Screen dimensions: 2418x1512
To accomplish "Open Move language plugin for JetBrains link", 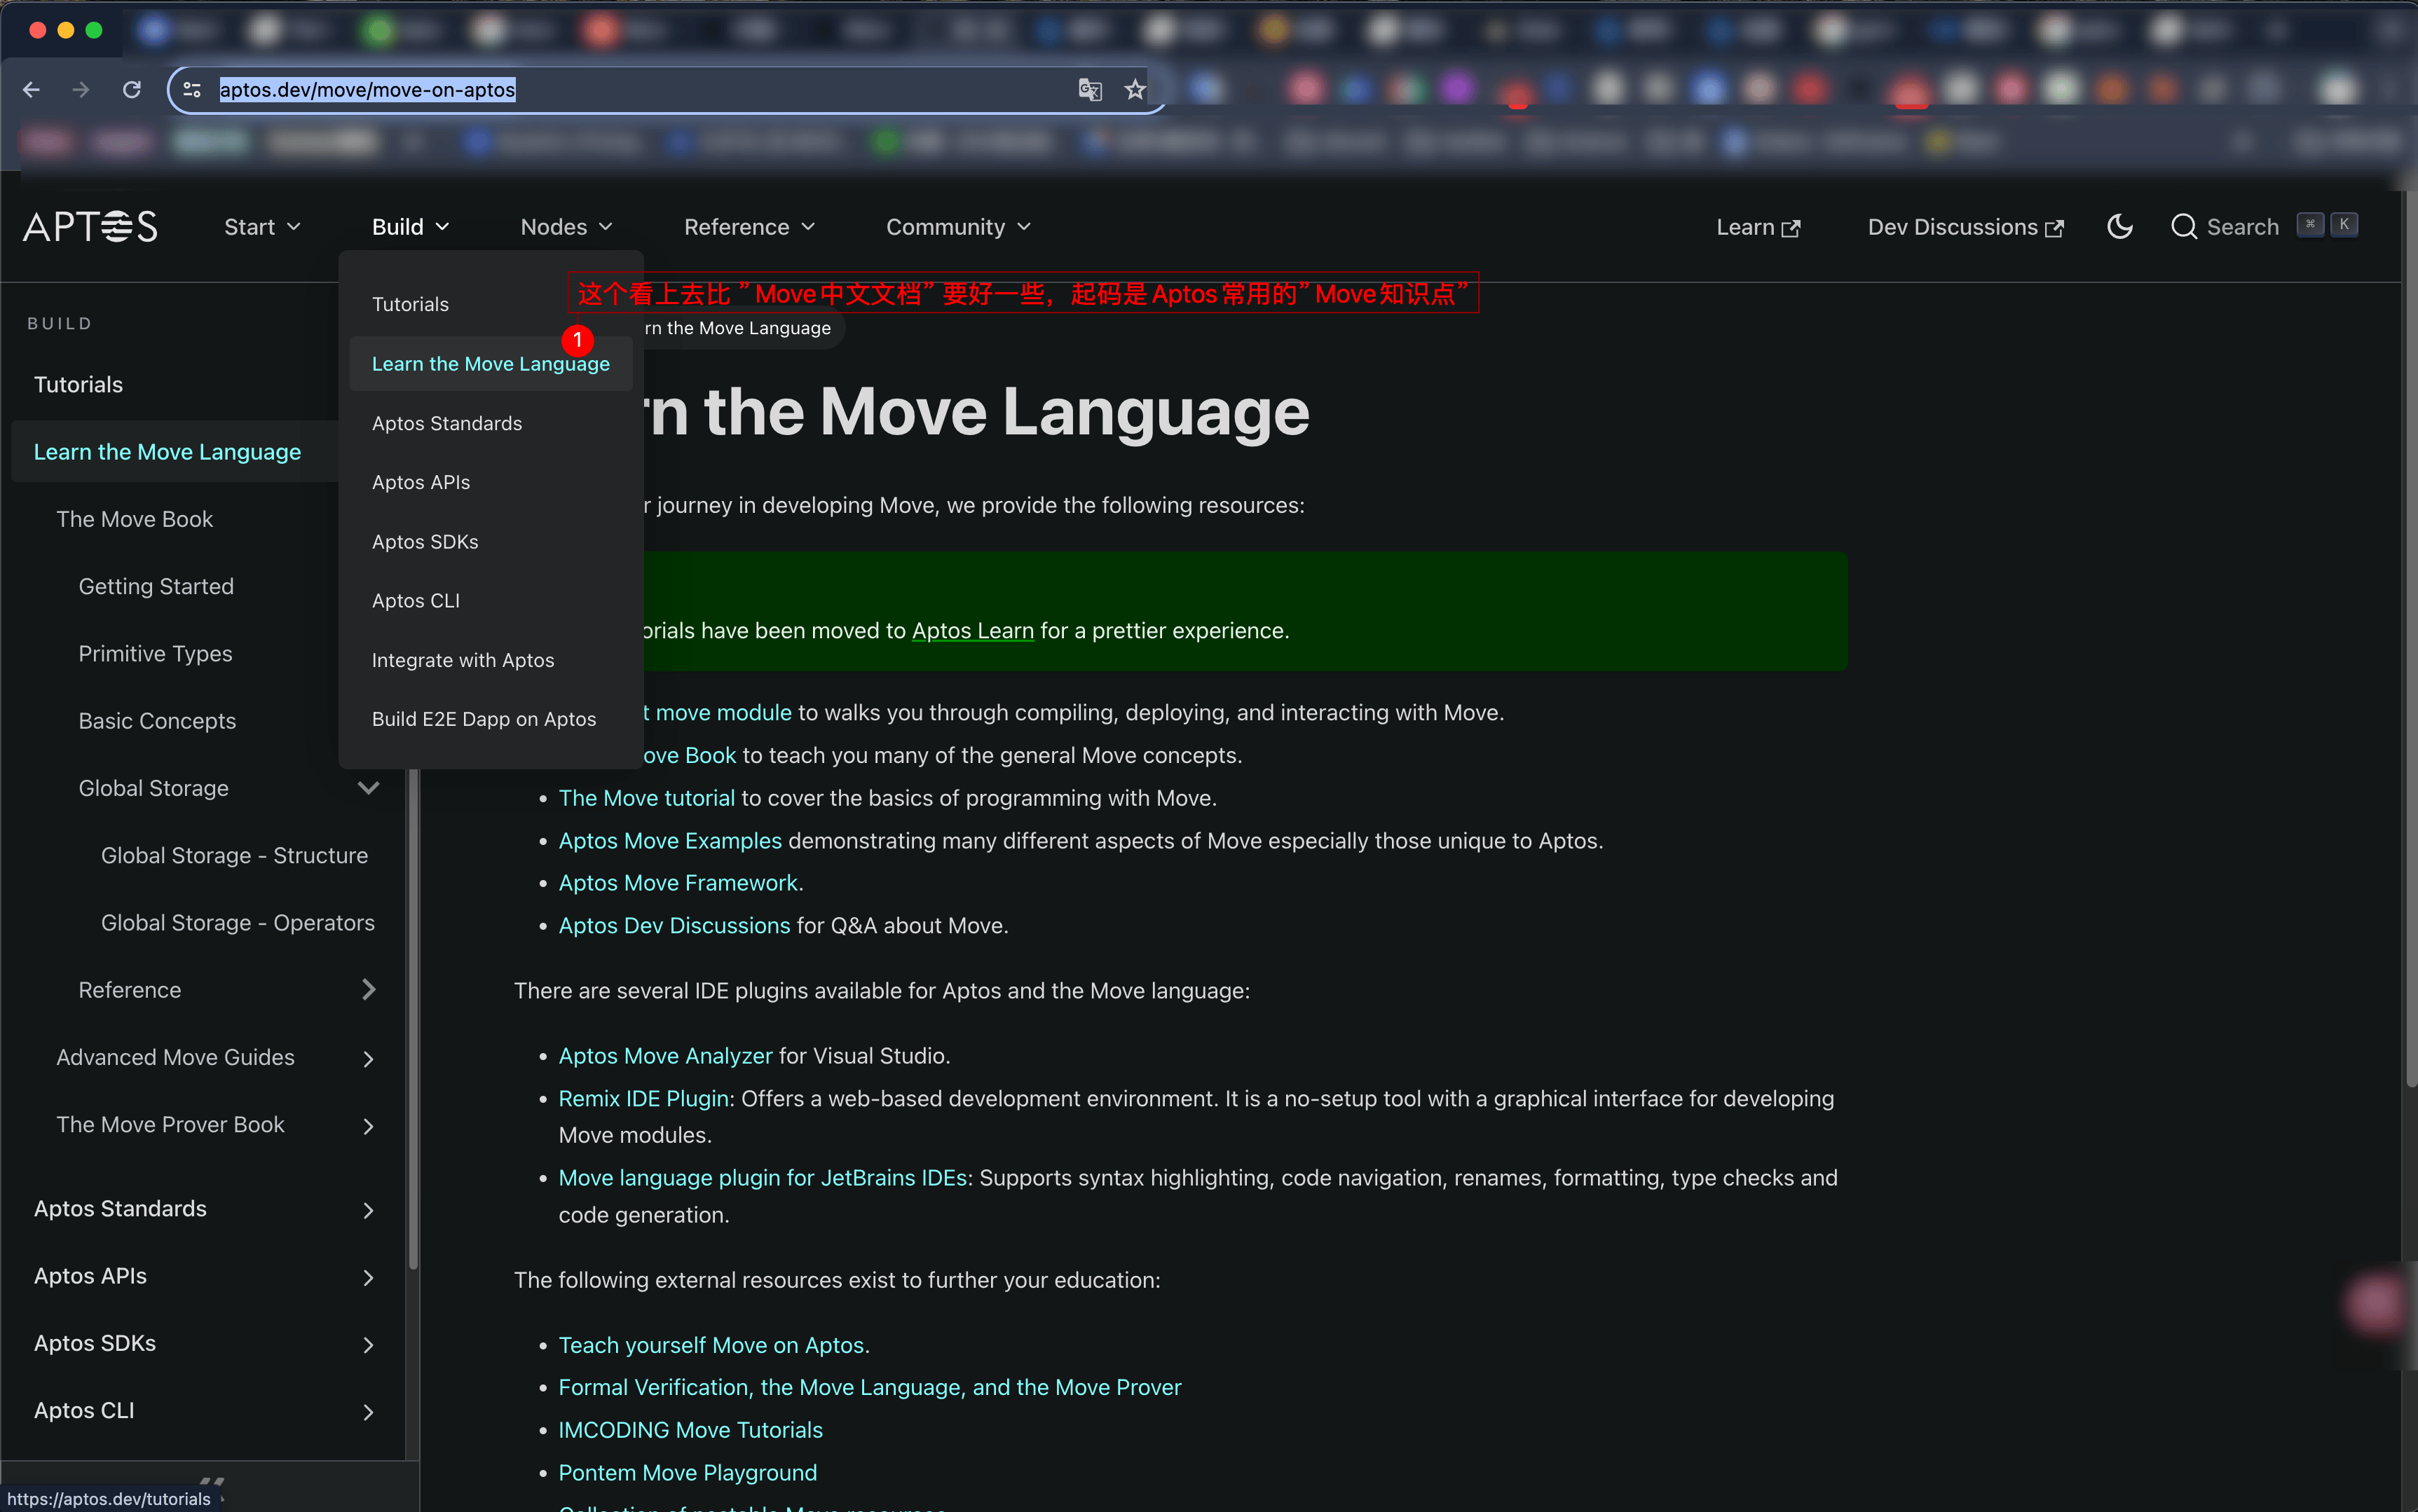I will 762,1178.
